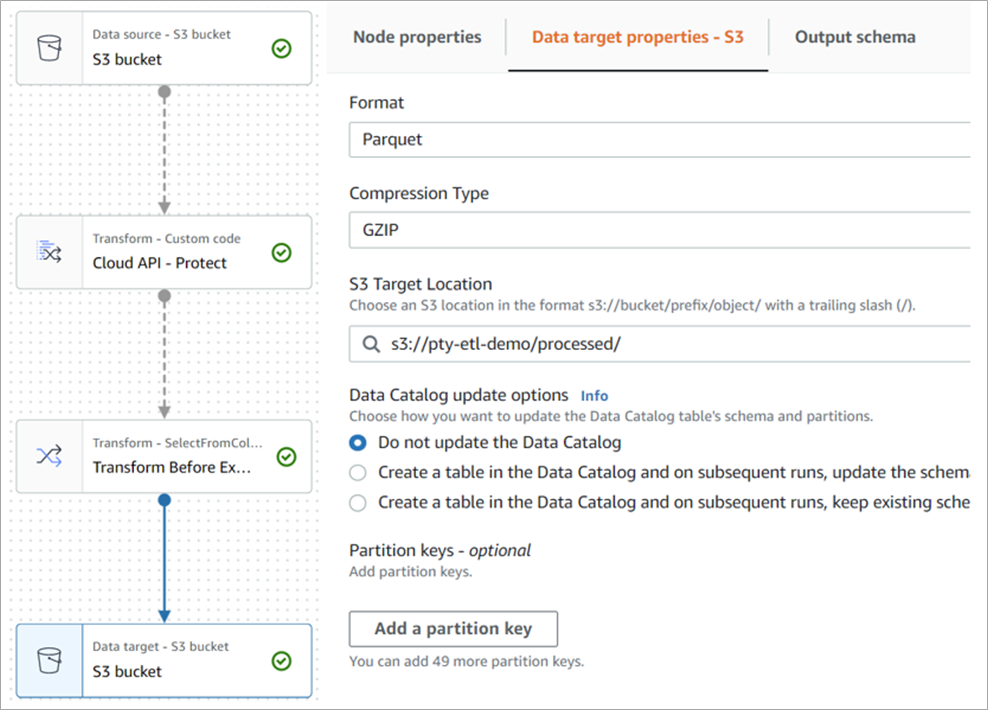Select the Data target properties - S3 tab
Image resolution: width=988 pixels, height=710 pixels.
pos(637,38)
